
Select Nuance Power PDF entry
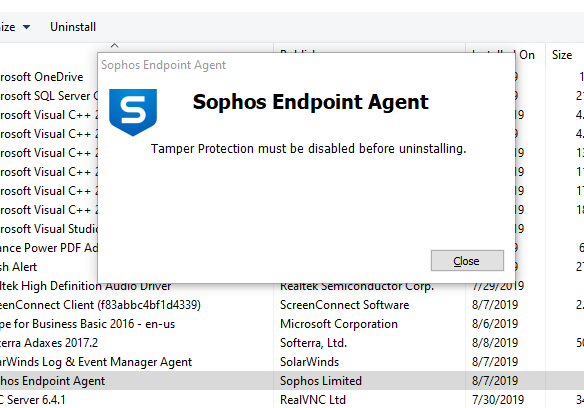49,248
